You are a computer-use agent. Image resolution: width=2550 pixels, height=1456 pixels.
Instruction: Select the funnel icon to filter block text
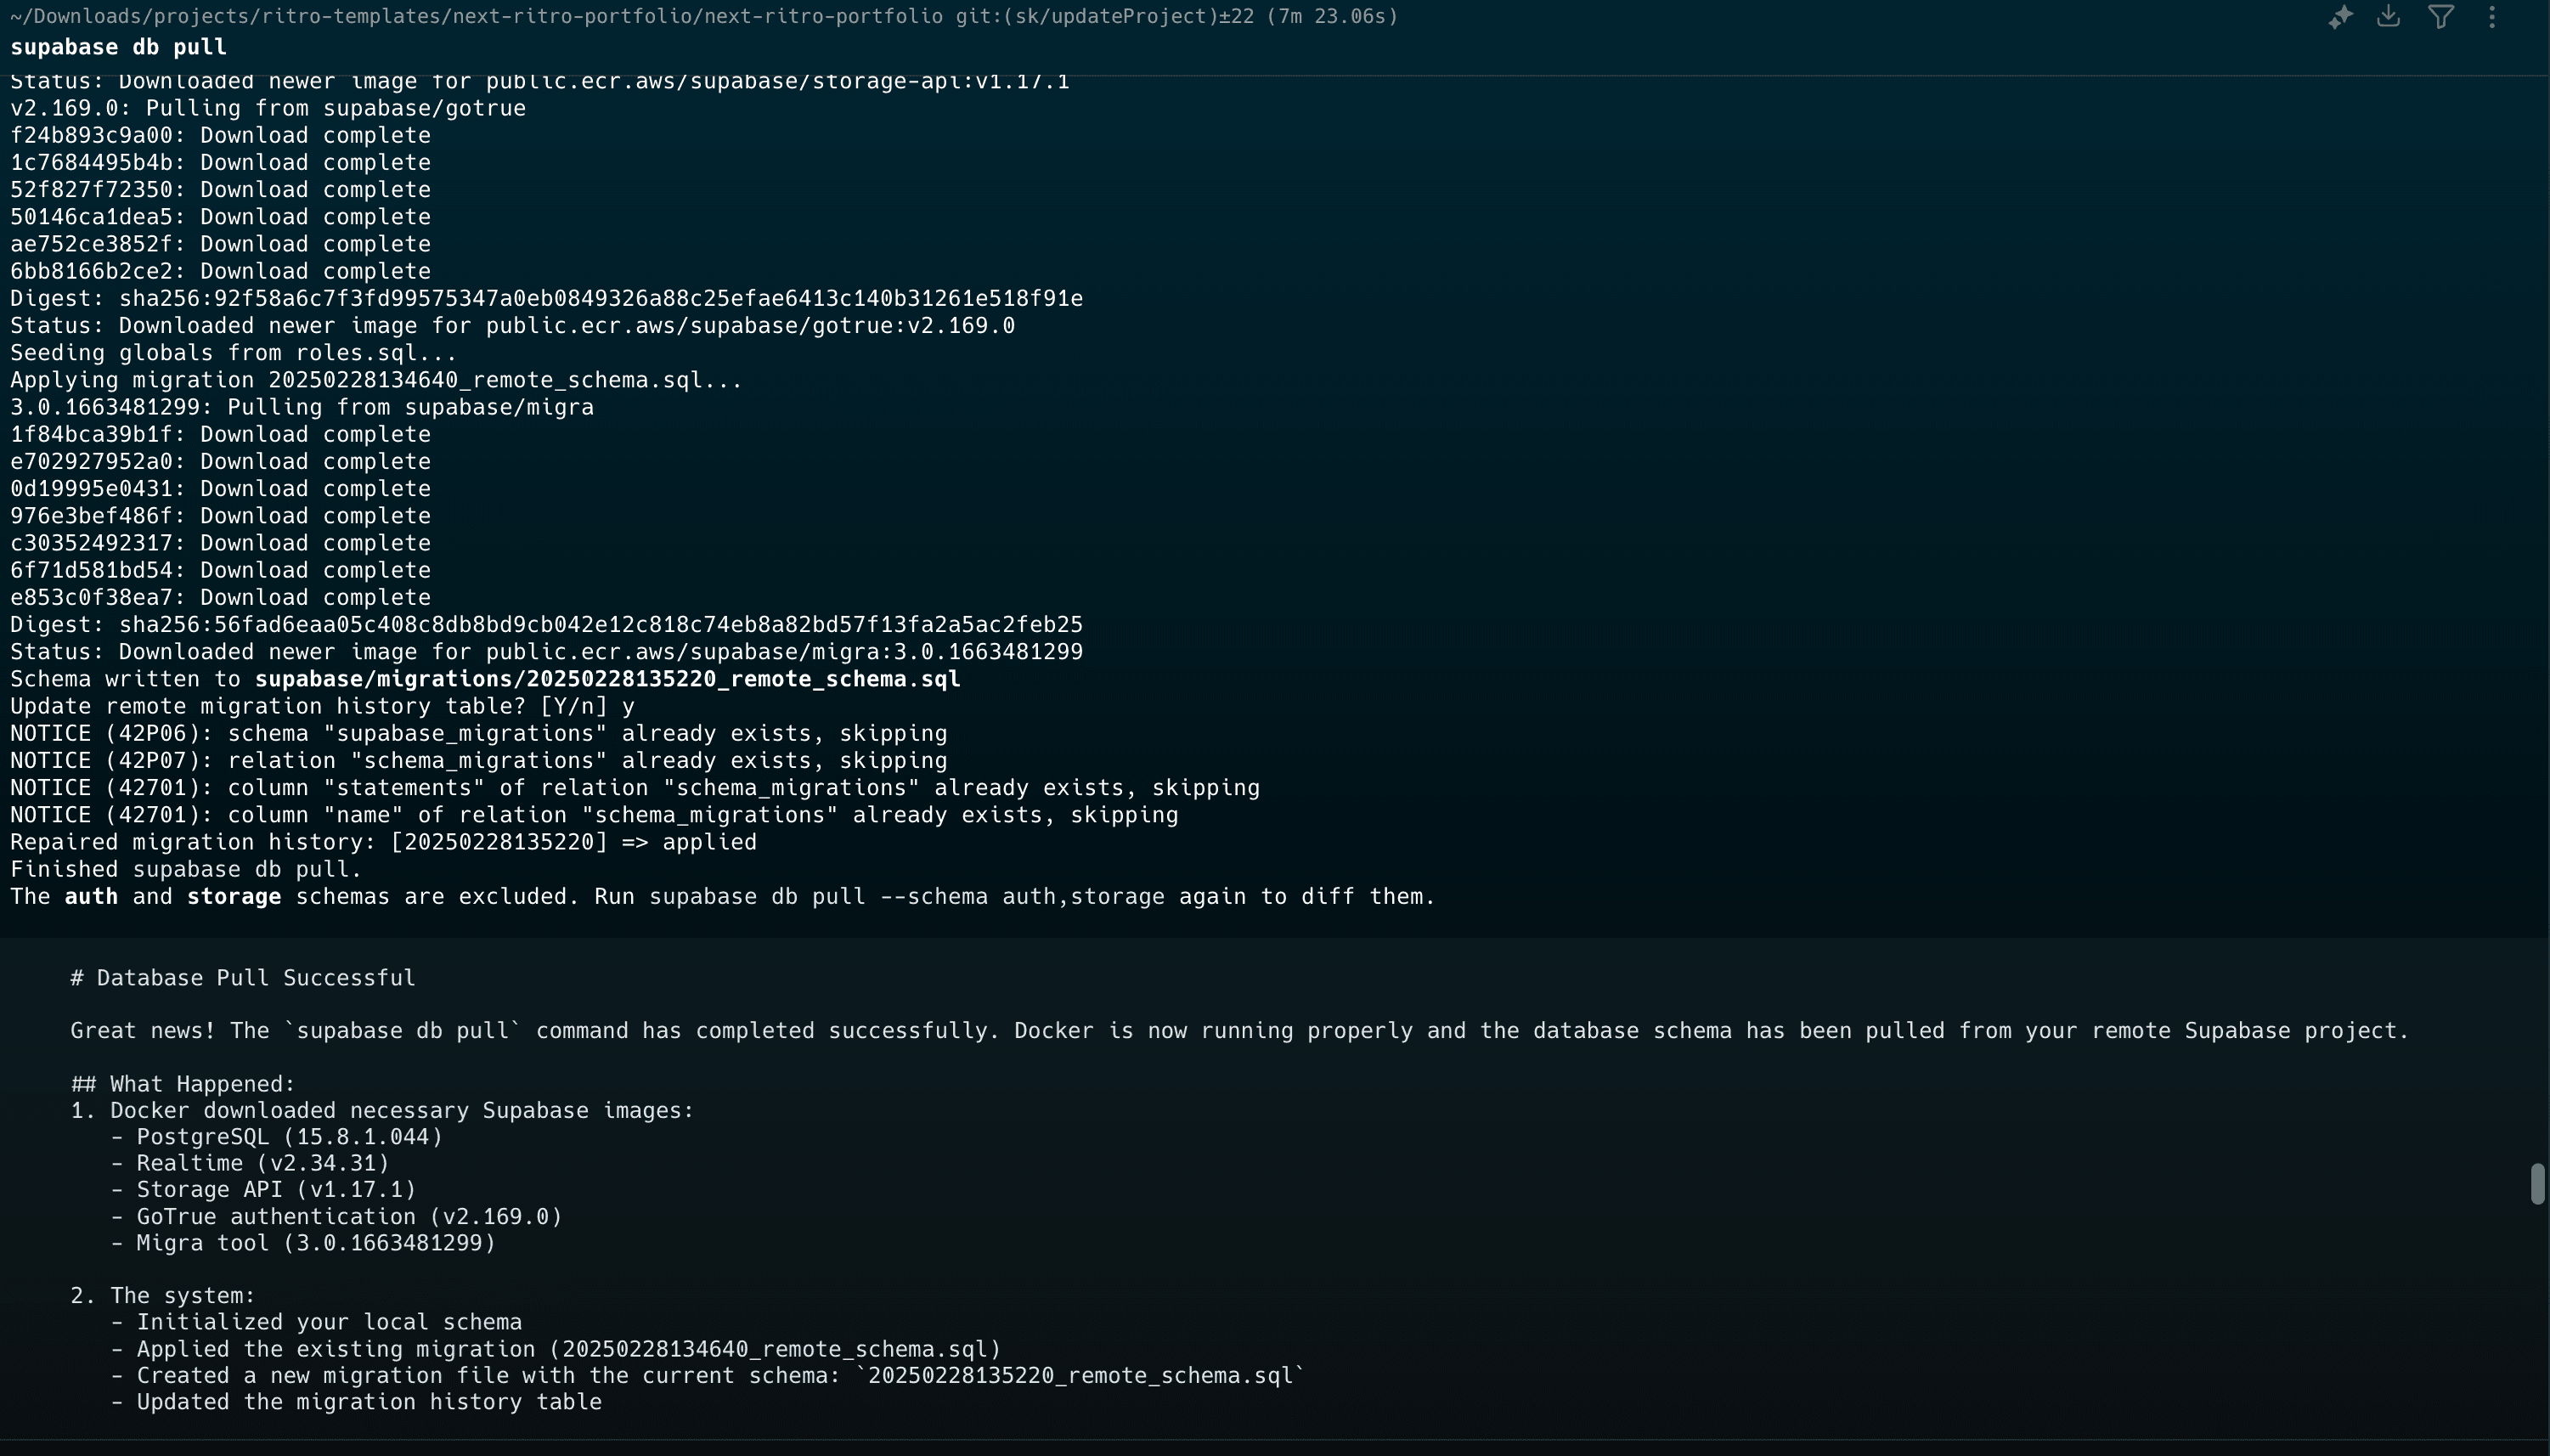coord(2441,17)
